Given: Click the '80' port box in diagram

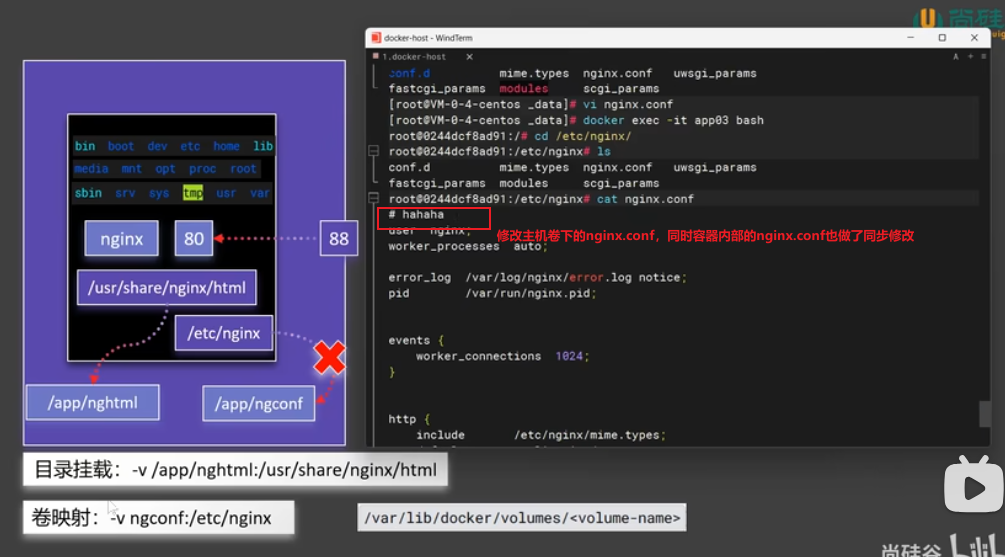Looking at the screenshot, I should [194, 238].
